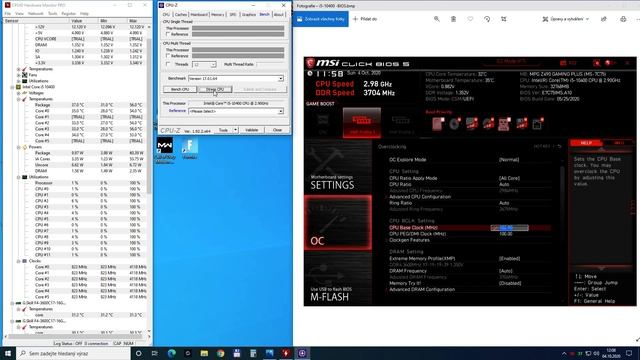Click the Clocks node icon in HWMonitor
The width and height of the screenshot is (640, 360).
[x=25, y=261]
